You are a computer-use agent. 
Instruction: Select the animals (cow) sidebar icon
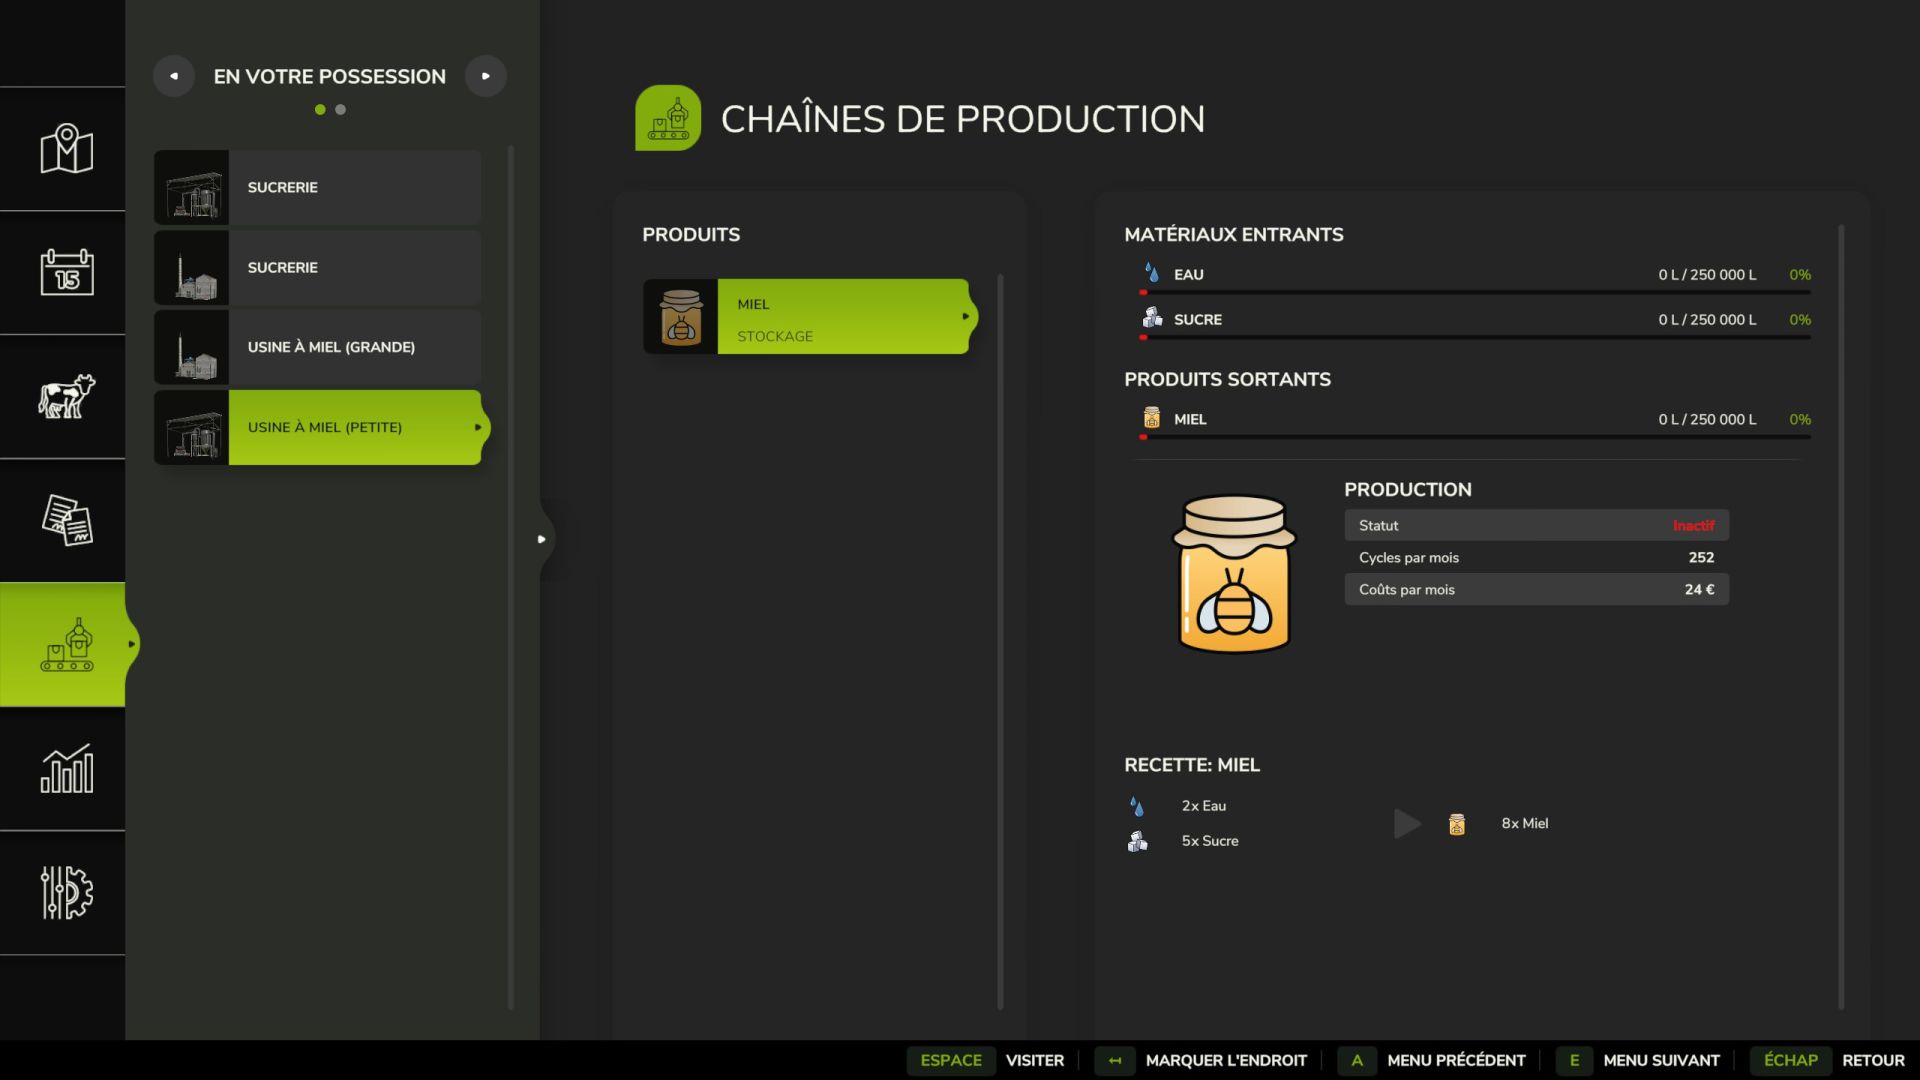63,396
